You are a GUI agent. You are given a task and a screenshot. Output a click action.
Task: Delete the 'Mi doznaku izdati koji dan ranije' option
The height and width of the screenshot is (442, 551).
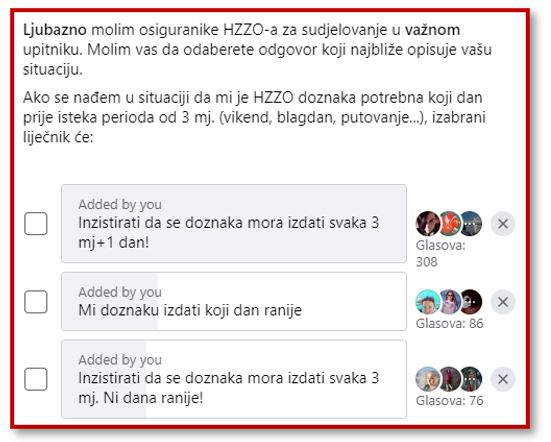[x=503, y=302]
